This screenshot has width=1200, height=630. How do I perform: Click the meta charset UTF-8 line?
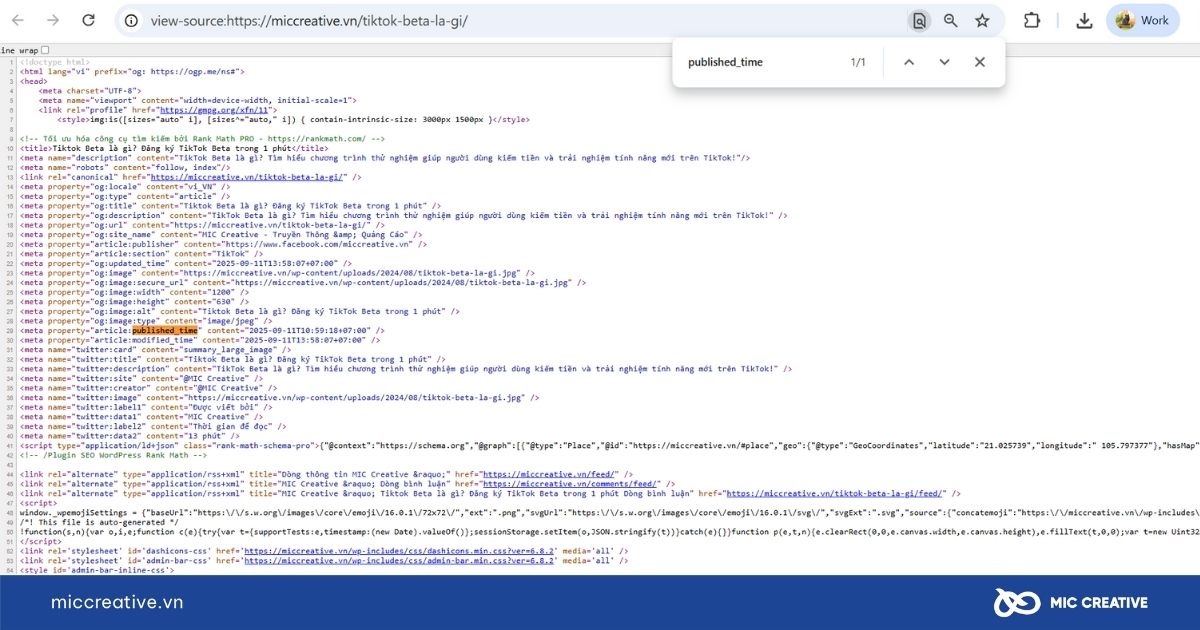(x=91, y=91)
